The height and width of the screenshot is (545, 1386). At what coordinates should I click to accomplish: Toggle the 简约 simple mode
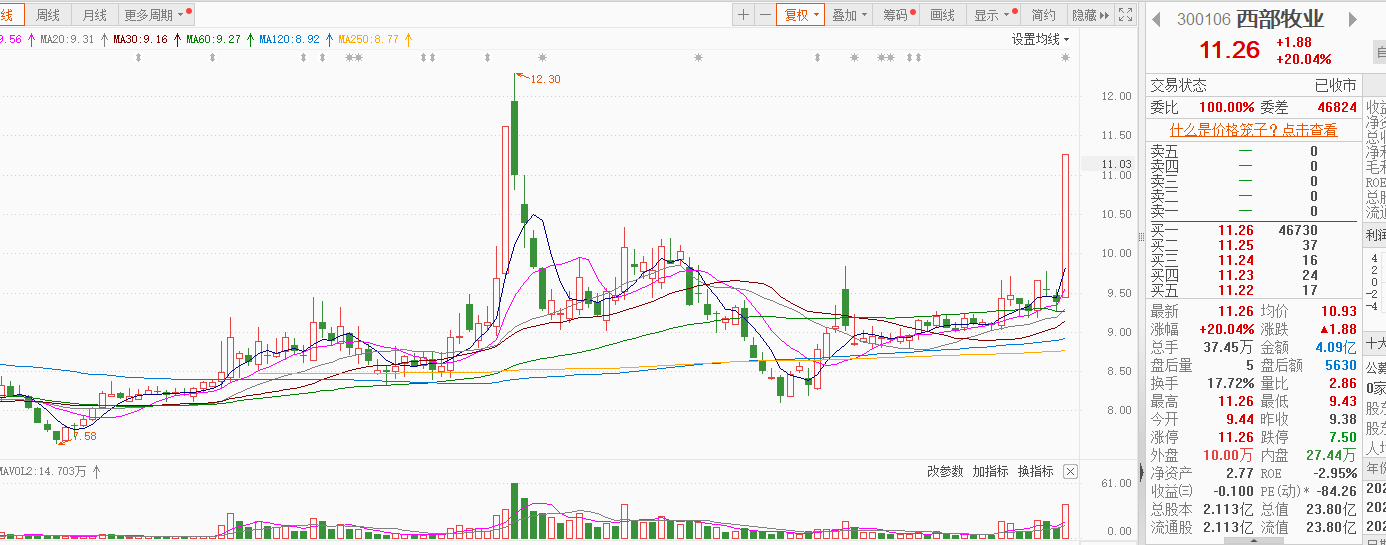[1043, 15]
